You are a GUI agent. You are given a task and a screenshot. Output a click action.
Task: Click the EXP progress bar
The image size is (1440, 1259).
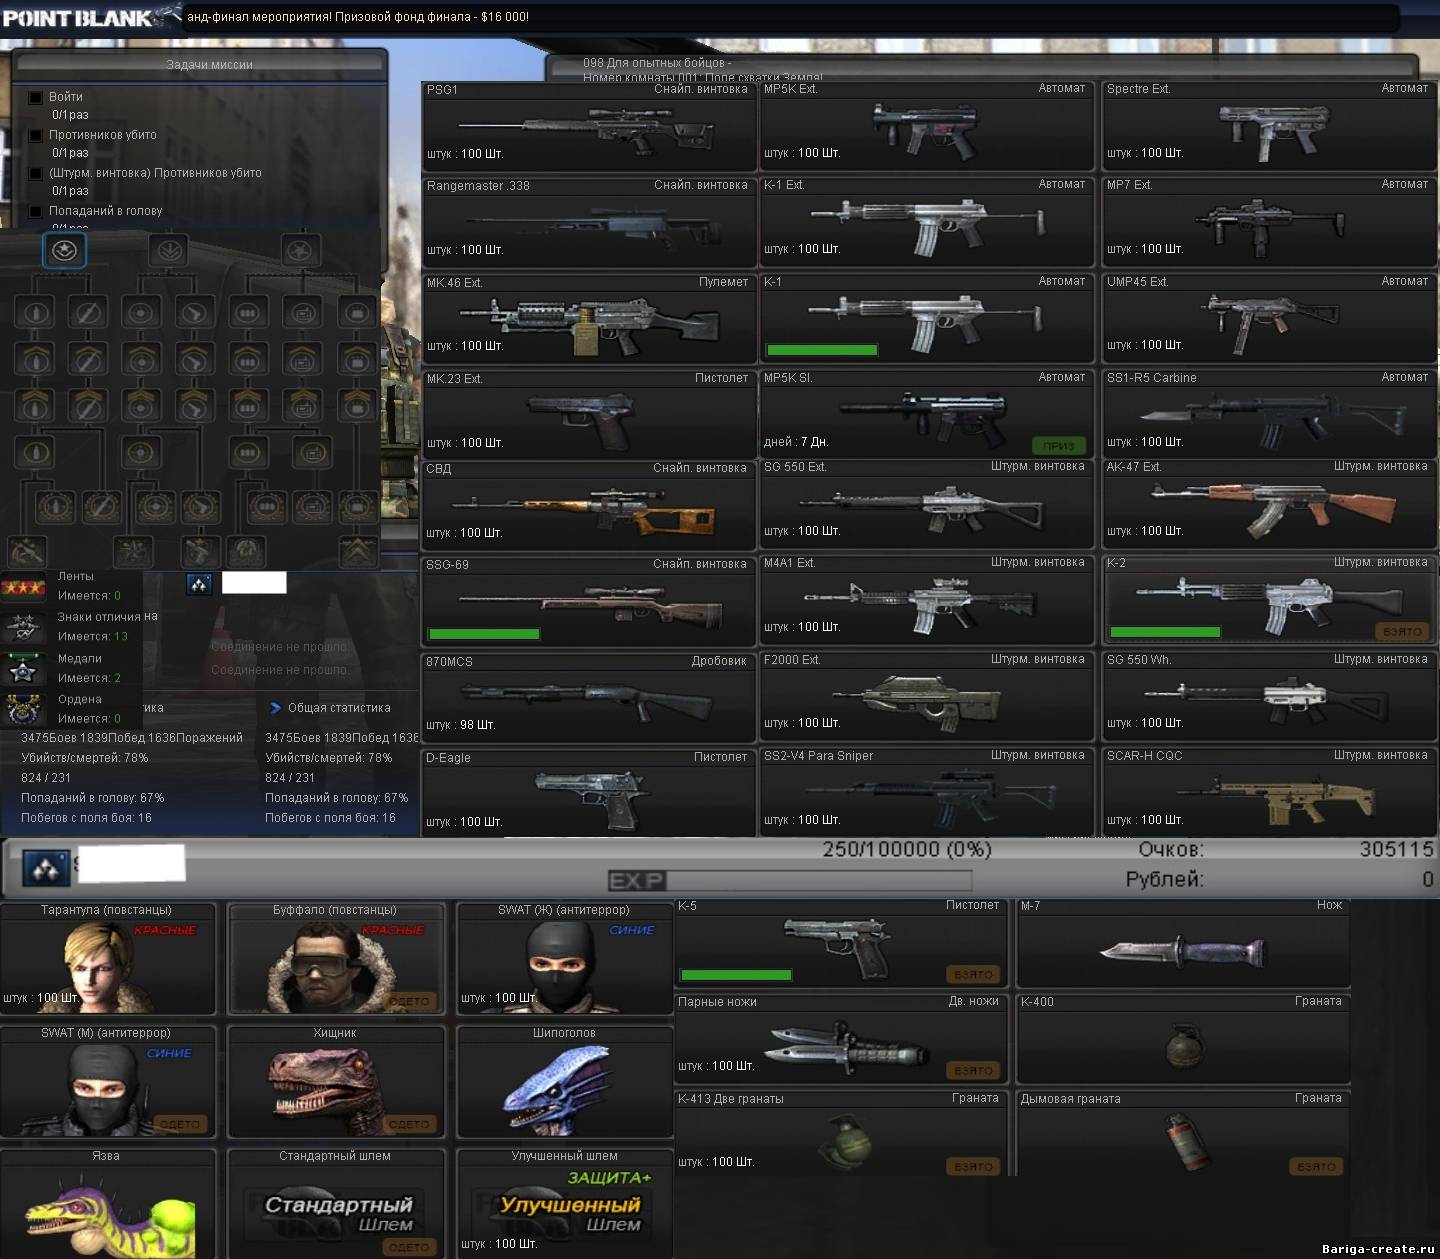click(790, 880)
